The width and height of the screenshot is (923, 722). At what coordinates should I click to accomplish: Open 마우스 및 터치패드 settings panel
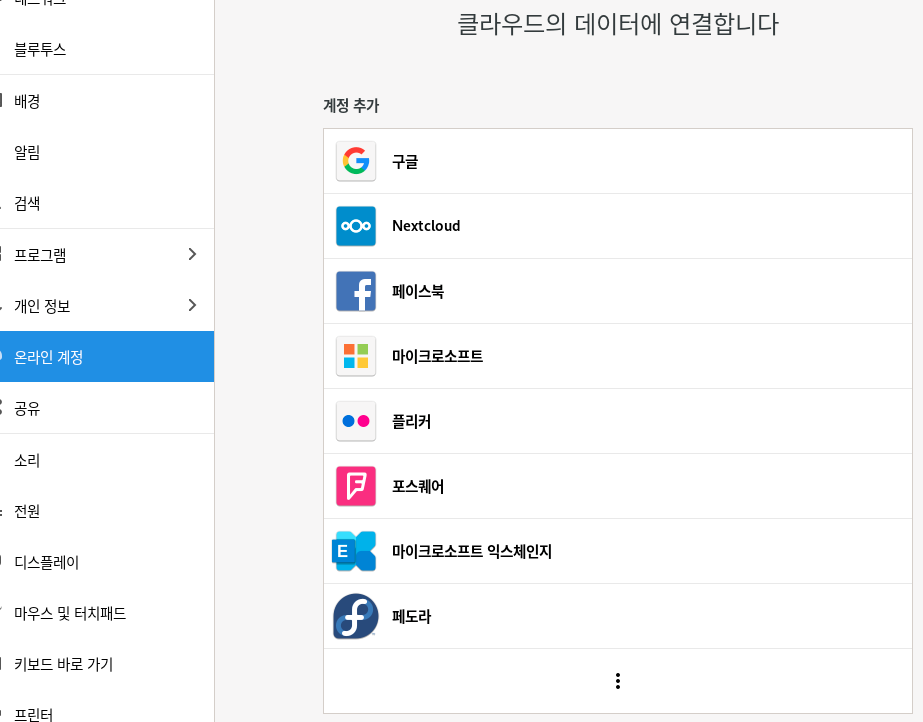coord(107,613)
